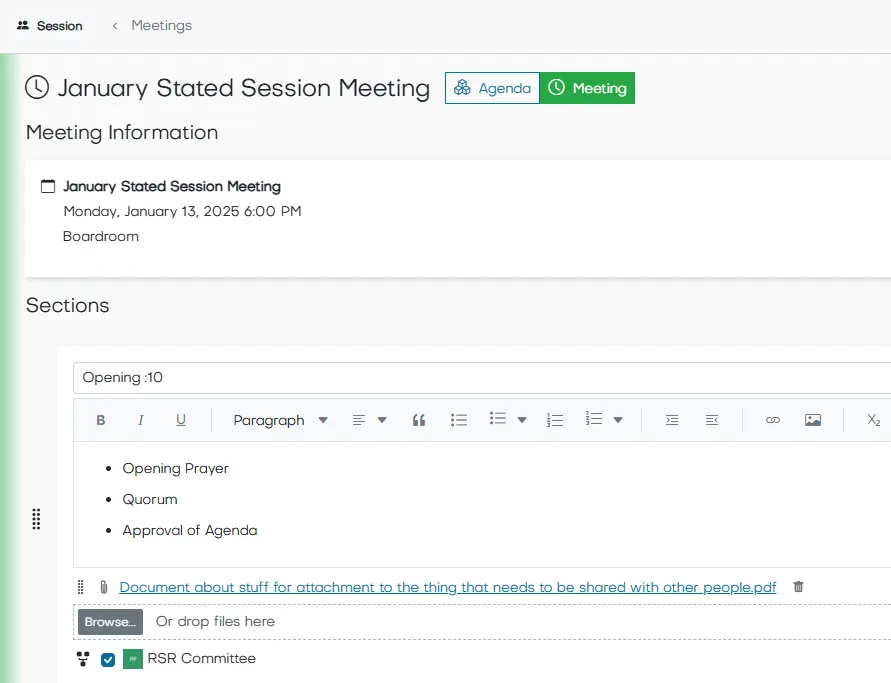This screenshot has width=891, height=683.
Task: Go back to Meetings breadcrumb
Action: [x=161, y=26]
